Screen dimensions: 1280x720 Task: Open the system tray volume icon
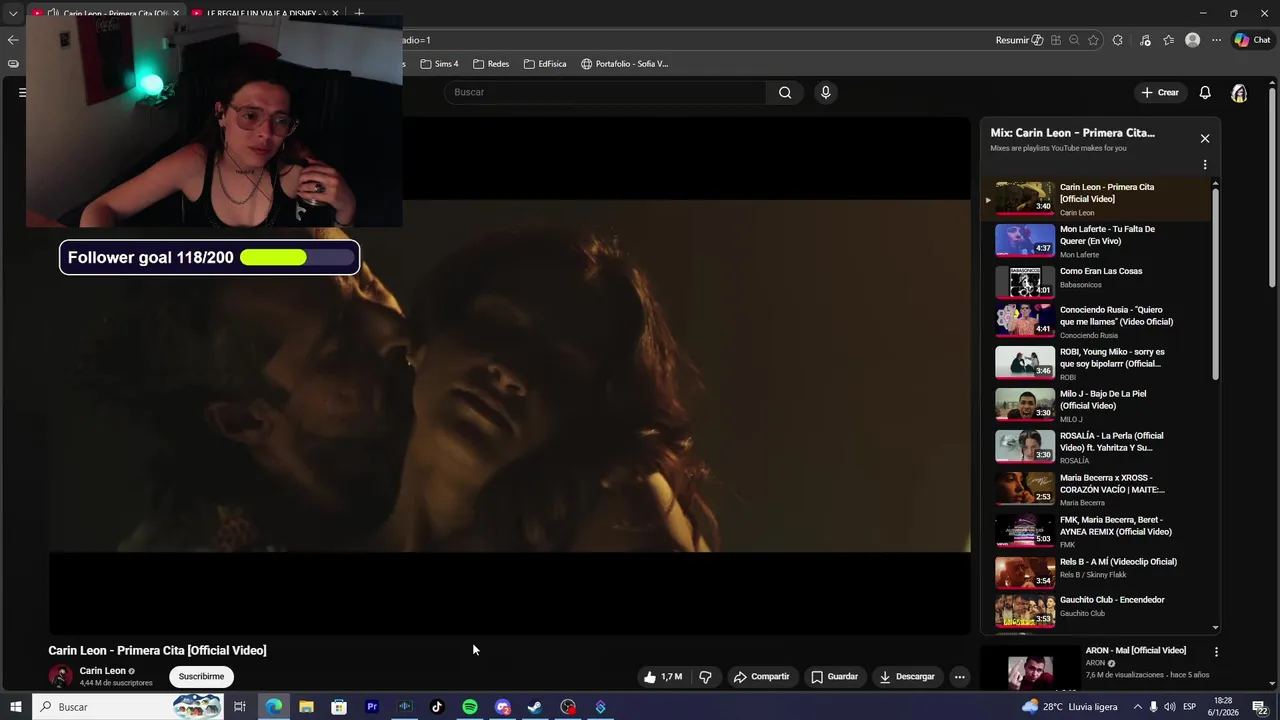pos(1169,707)
